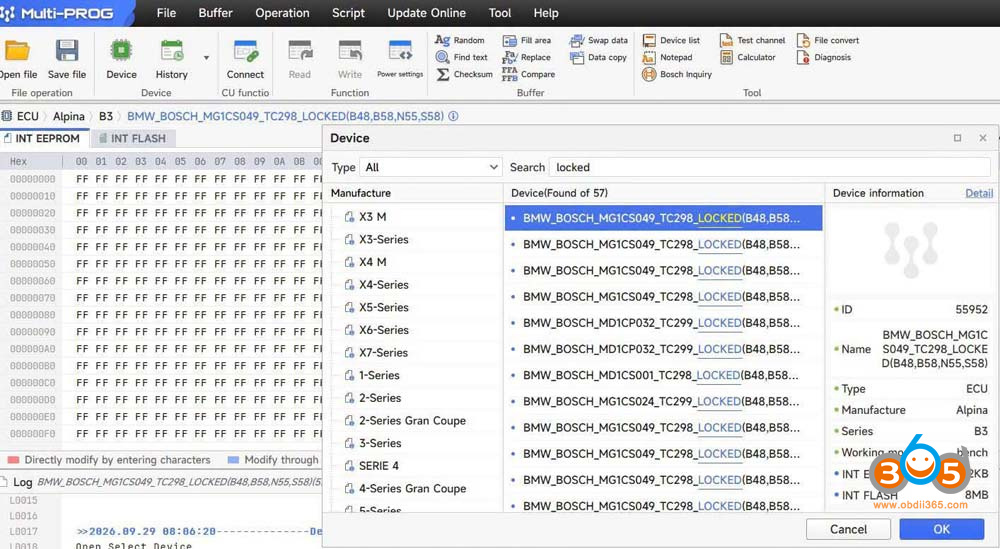The width and height of the screenshot is (1000, 549).
Task: Select X6-Series in Manufacture tree
Action: click(383, 330)
